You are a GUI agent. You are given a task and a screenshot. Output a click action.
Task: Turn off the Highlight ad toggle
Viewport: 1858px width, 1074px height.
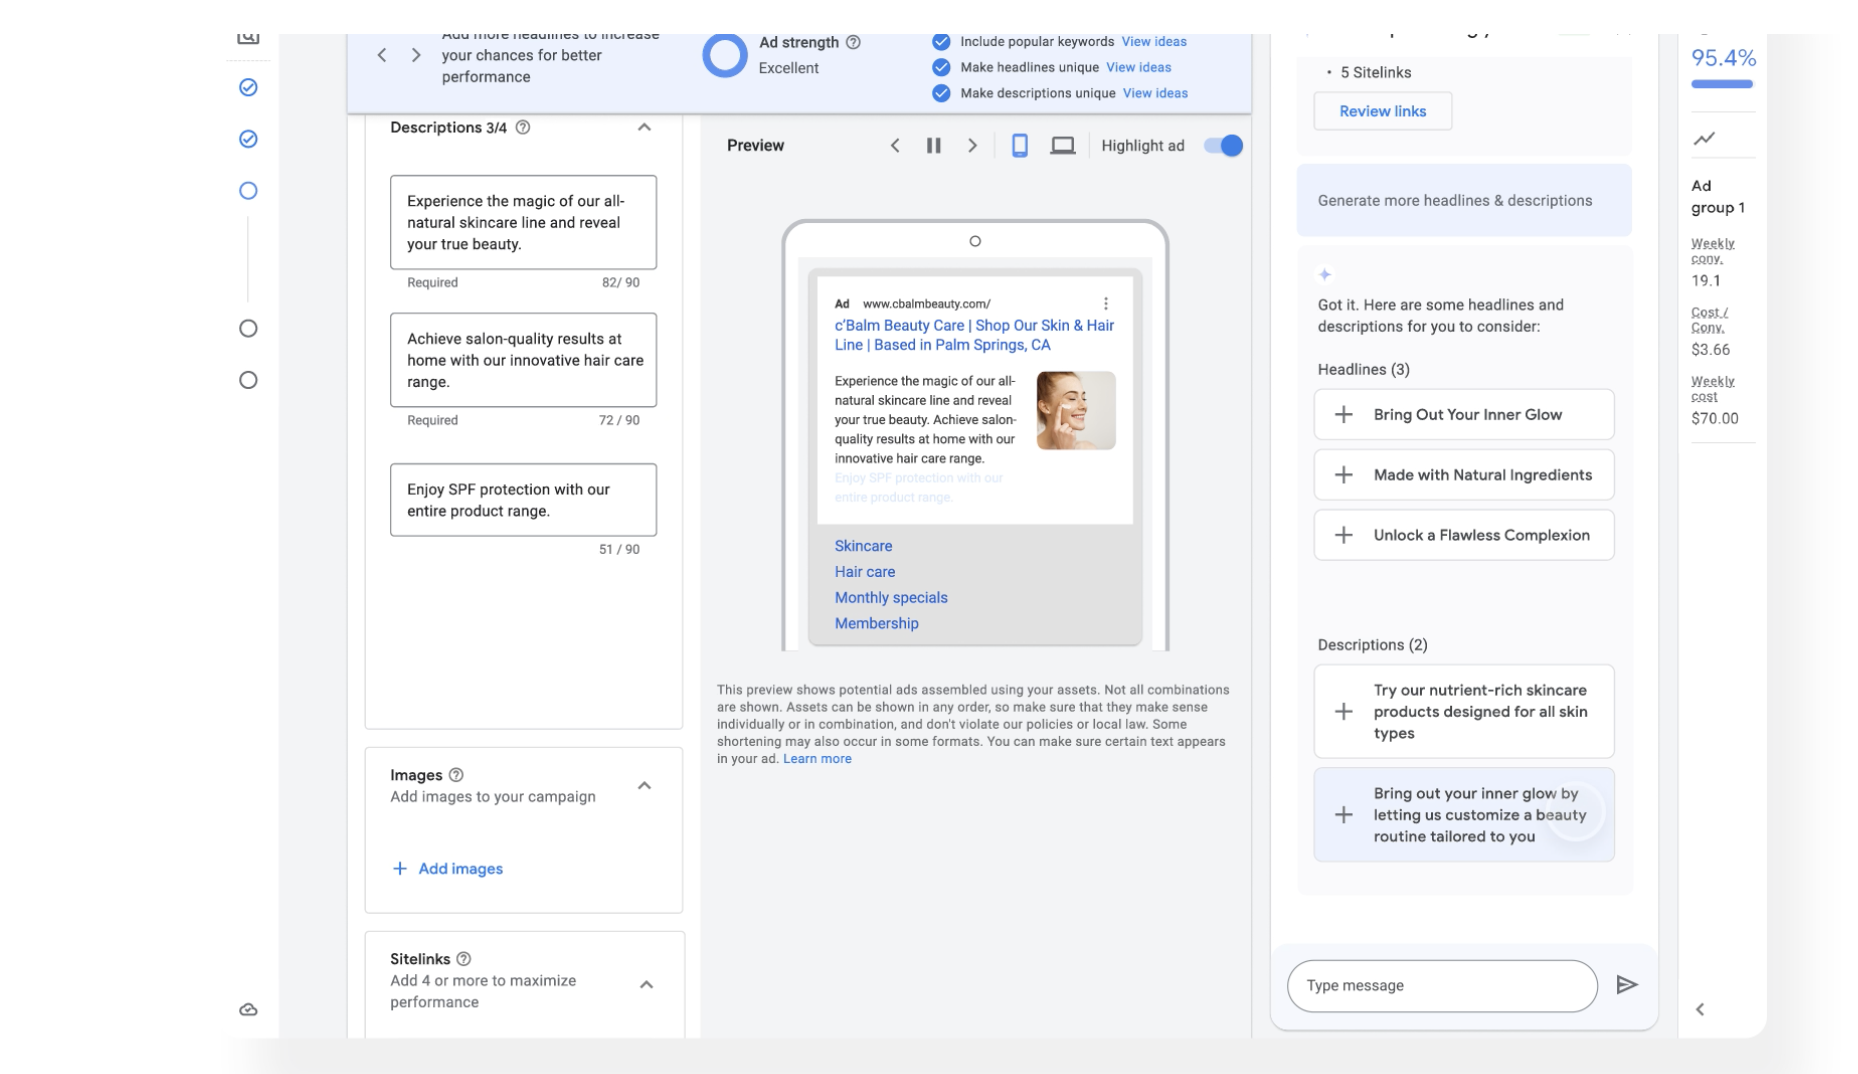click(x=1223, y=146)
